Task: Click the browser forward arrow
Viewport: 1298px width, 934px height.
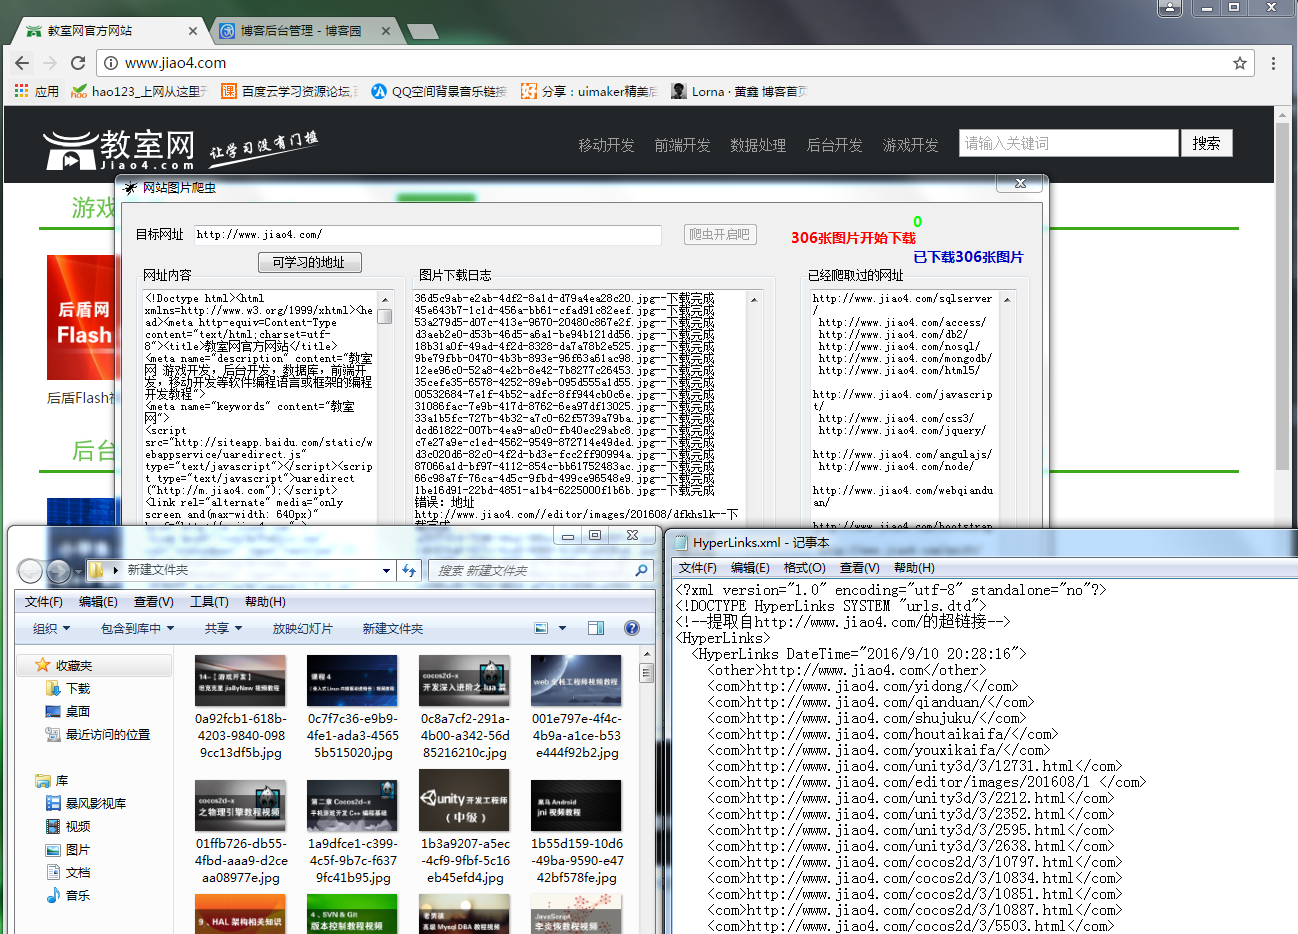Action: (50, 62)
